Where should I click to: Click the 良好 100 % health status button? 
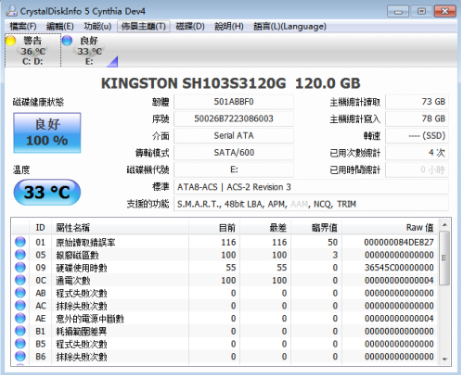click(x=47, y=133)
